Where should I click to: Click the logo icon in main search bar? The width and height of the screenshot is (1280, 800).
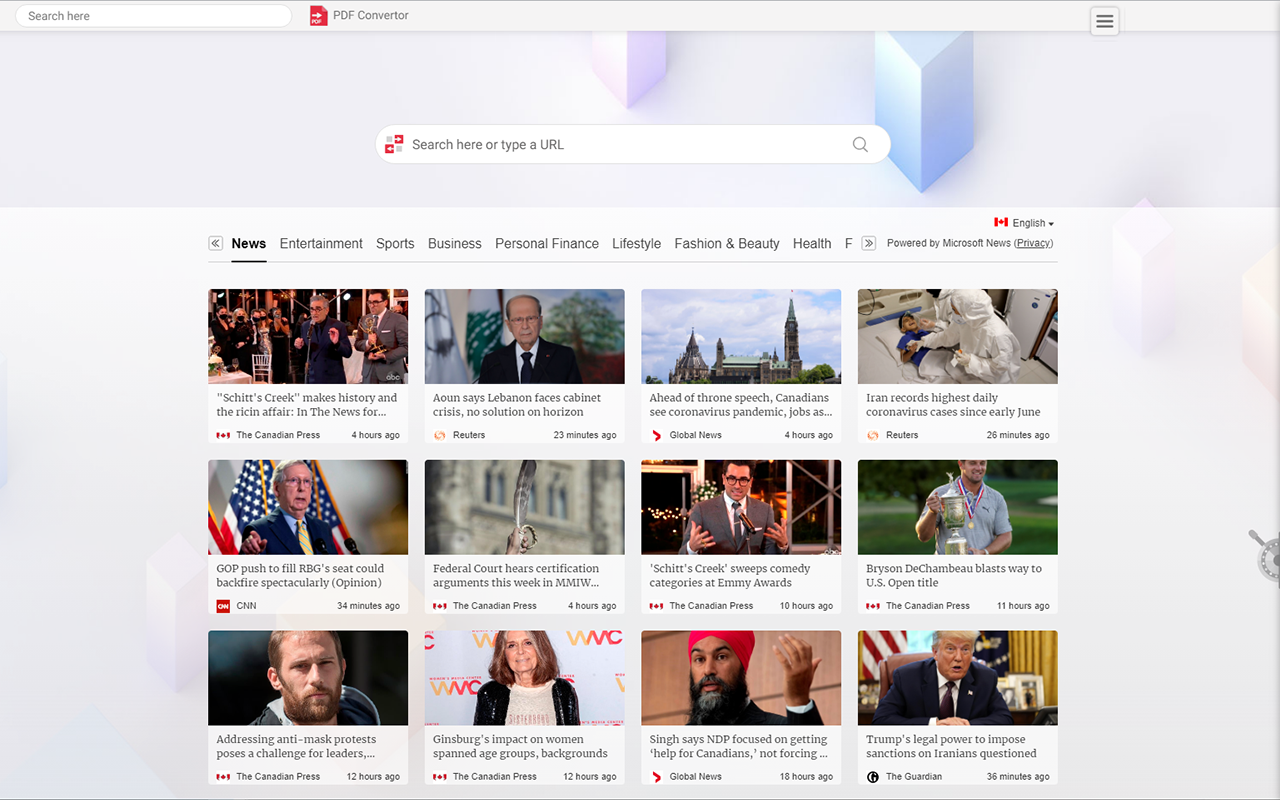(394, 145)
